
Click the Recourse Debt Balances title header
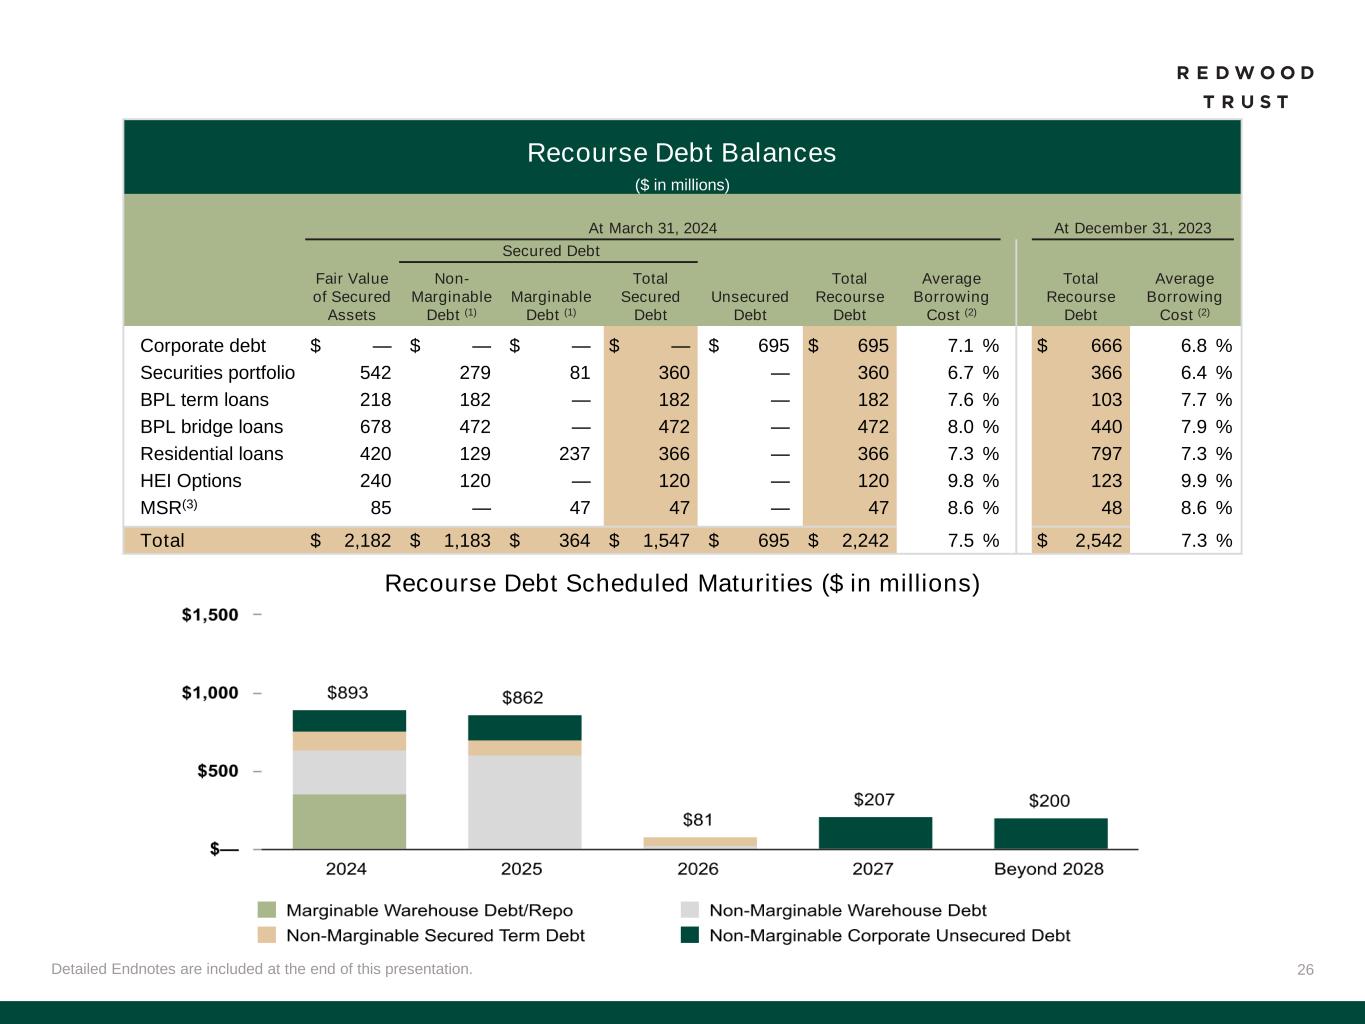tap(681, 153)
